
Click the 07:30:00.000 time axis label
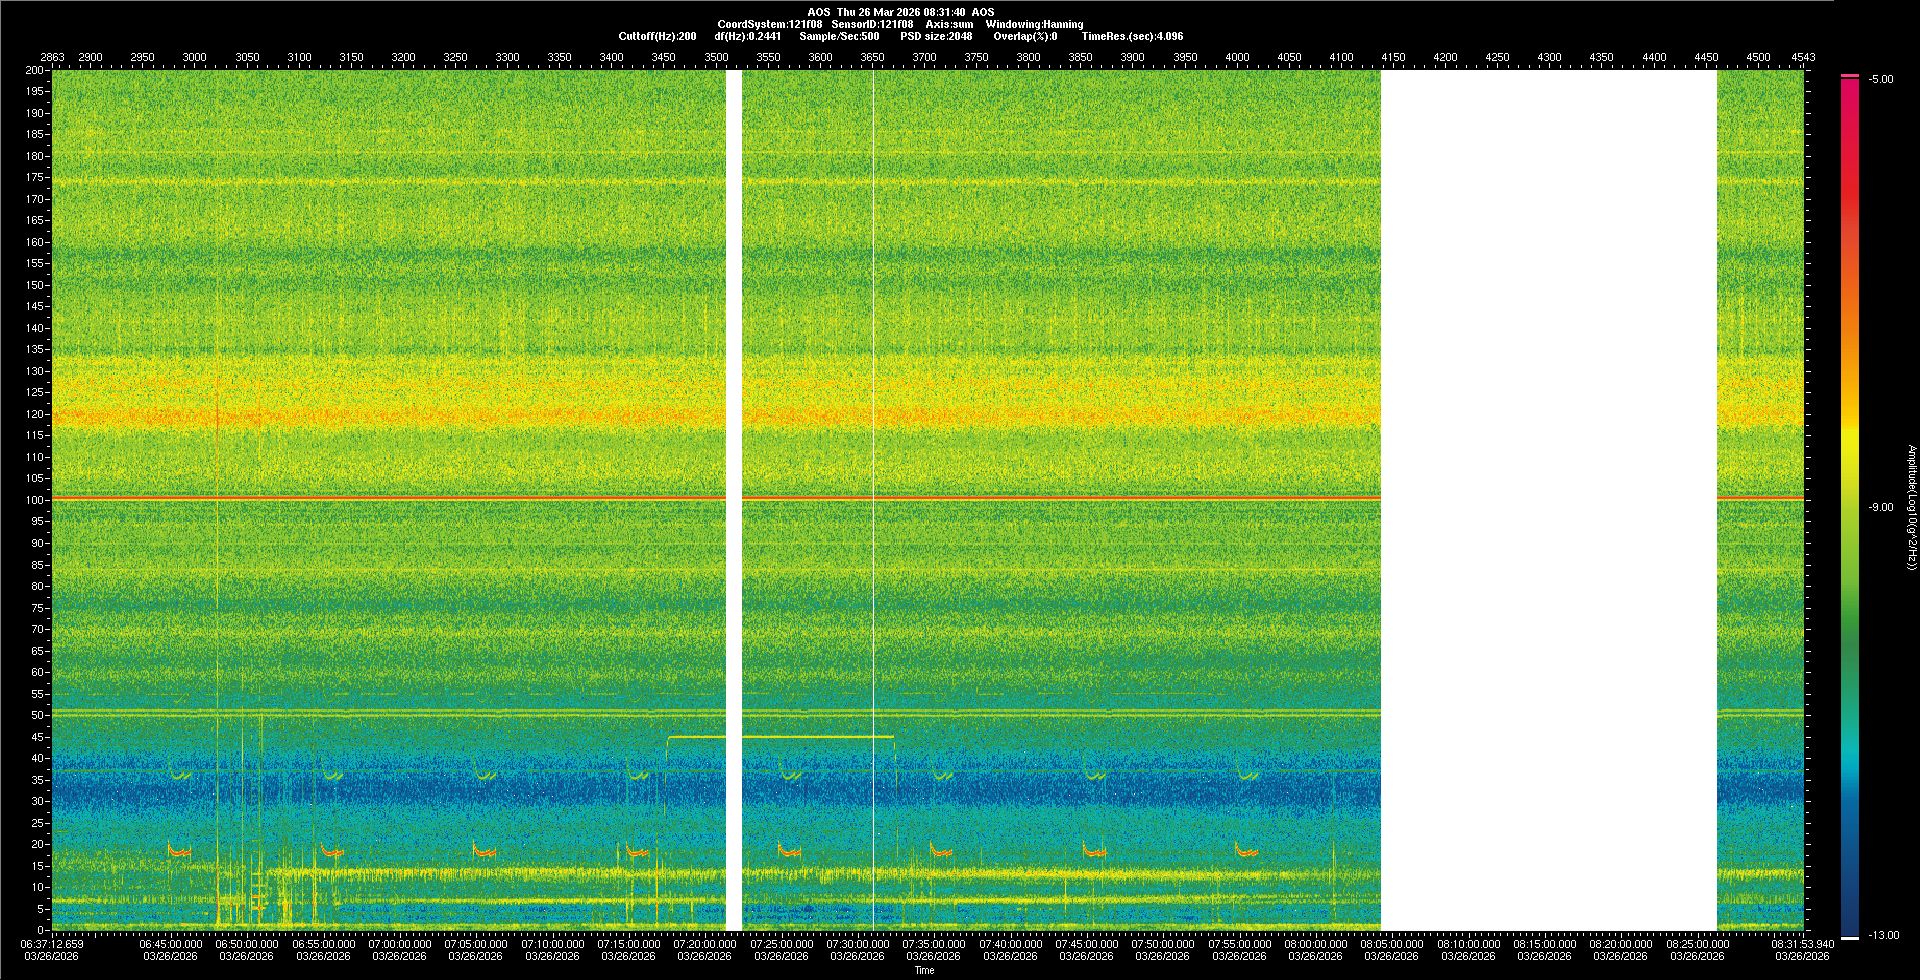point(857,944)
